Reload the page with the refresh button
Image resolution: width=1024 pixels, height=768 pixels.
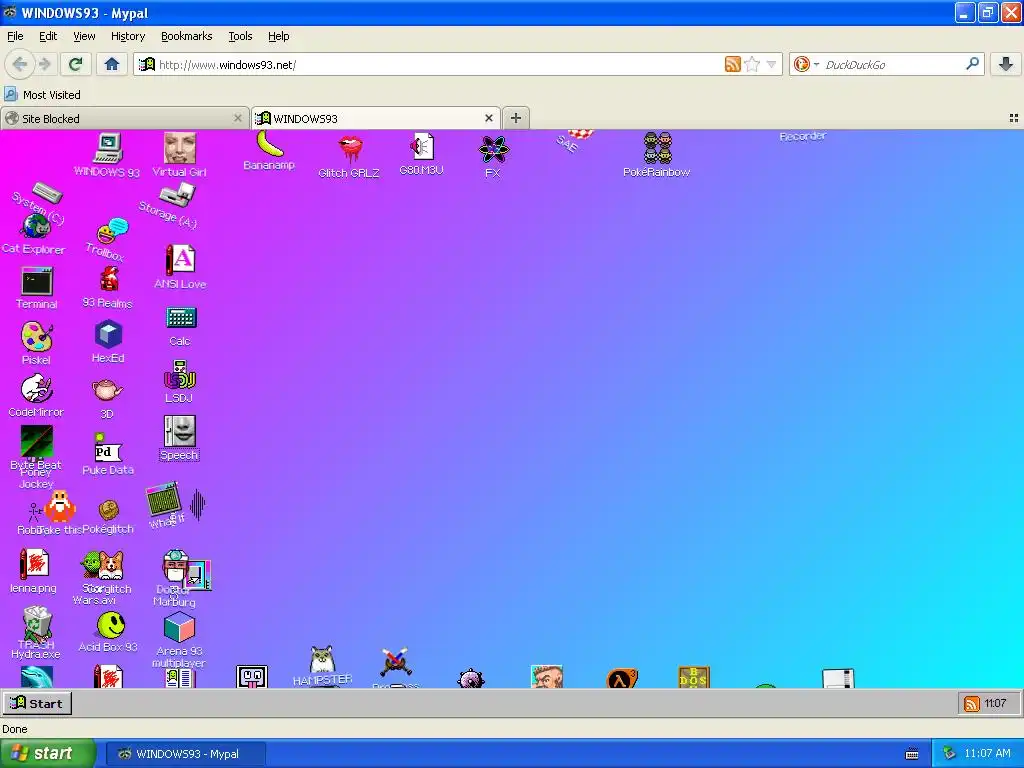point(75,64)
